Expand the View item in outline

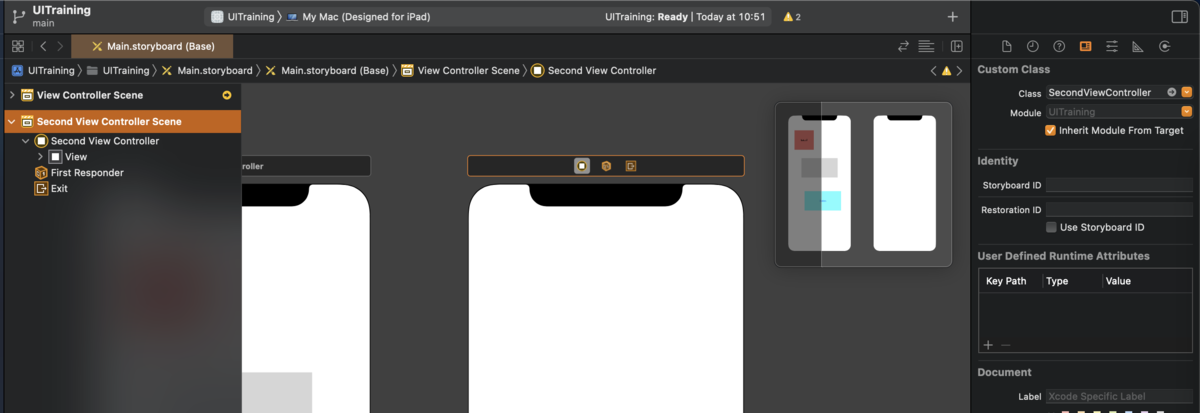coord(40,157)
